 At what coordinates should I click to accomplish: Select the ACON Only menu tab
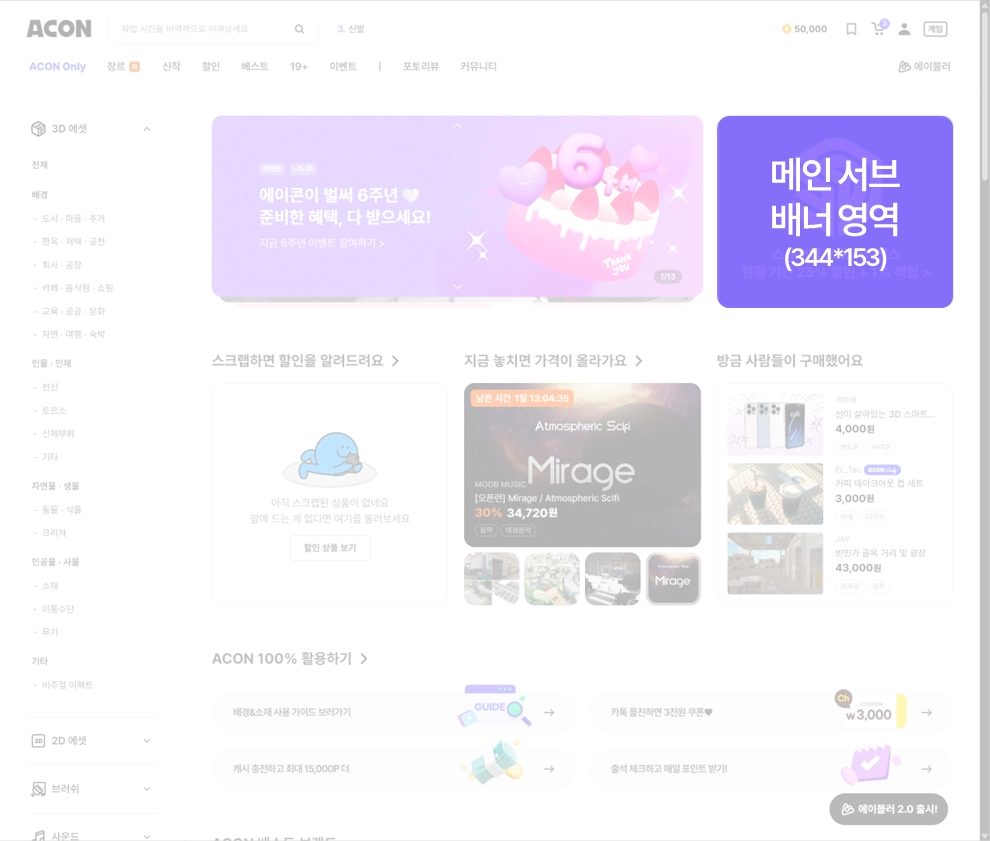coord(57,66)
